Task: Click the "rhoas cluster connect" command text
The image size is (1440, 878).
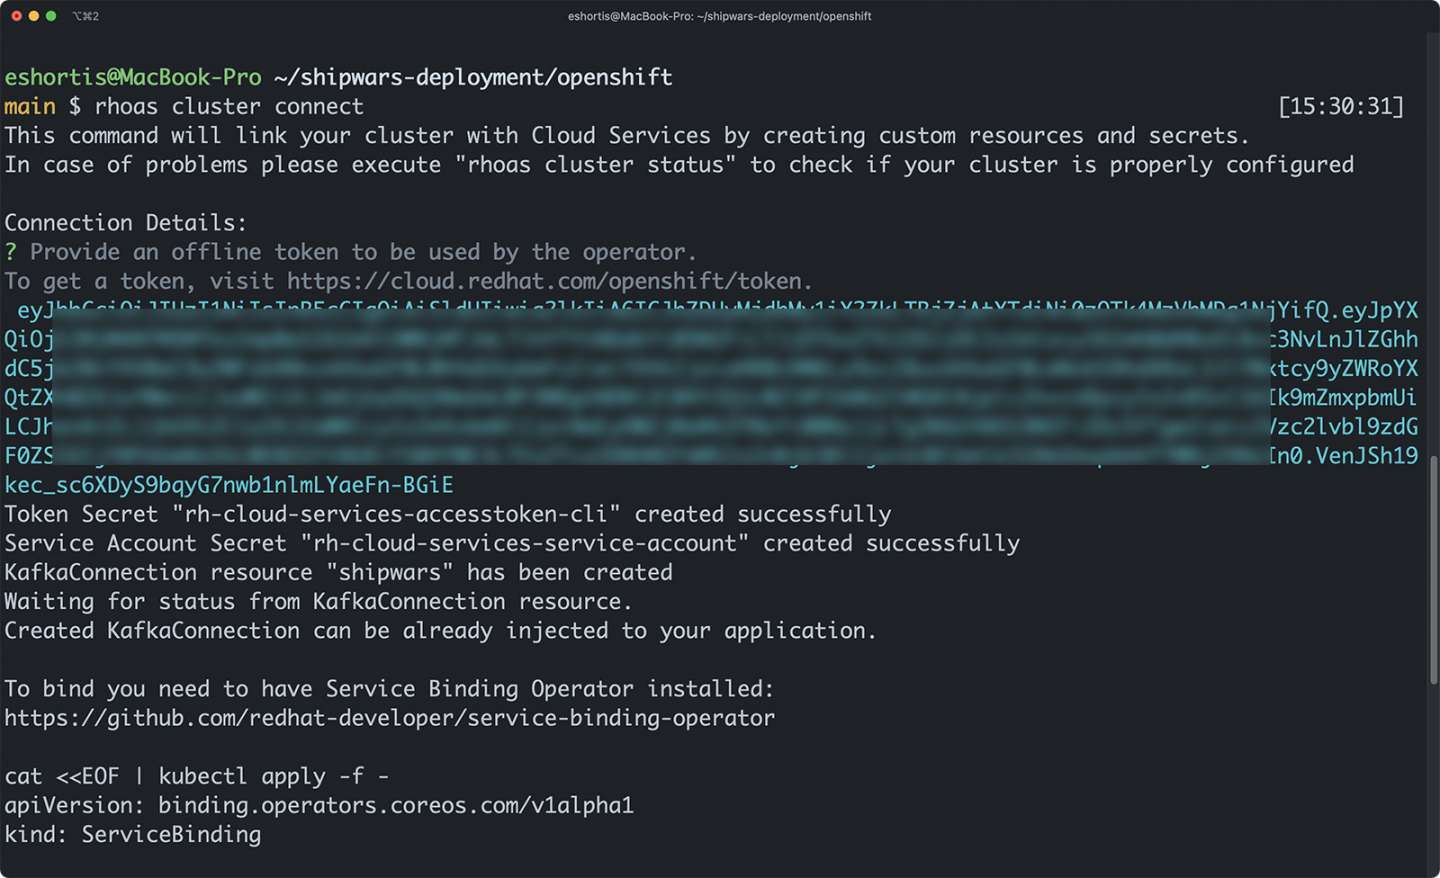Action: (x=229, y=106)
